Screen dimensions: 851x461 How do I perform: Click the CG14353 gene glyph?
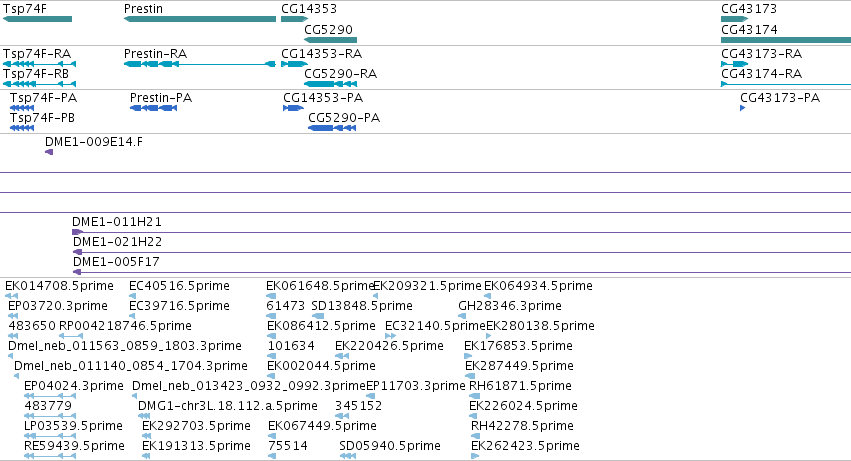pos(295,19)
